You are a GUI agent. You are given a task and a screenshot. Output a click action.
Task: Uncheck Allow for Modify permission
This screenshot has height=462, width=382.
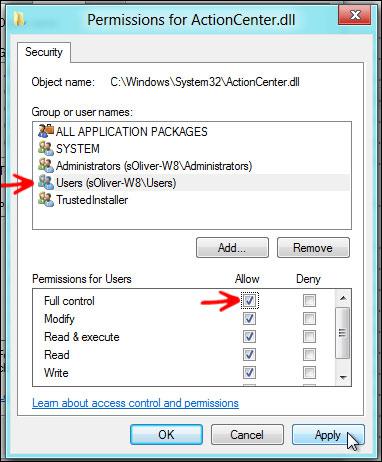(x=249, y=319)
